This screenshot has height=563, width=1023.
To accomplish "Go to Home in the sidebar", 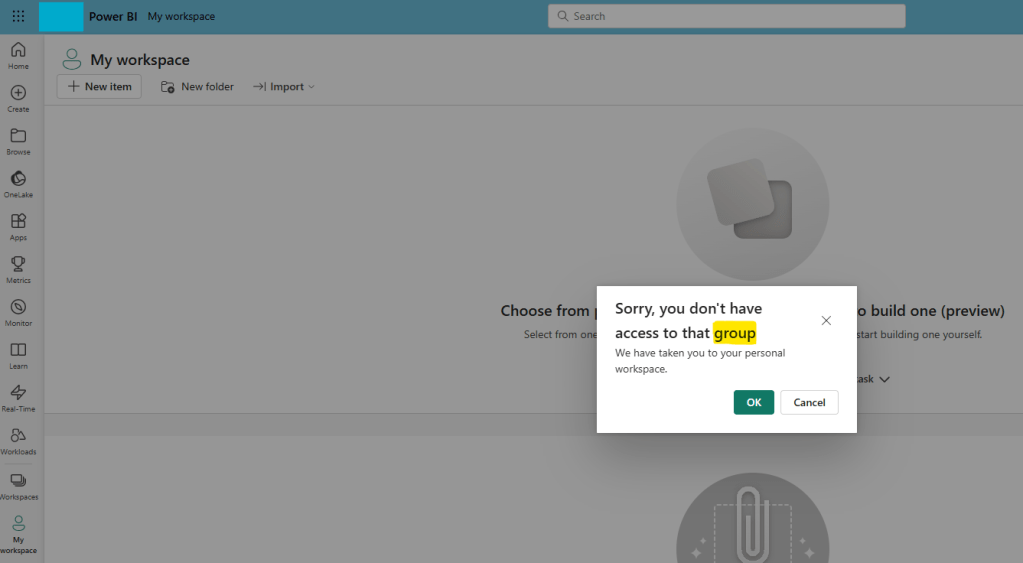I will click(18, 55).
